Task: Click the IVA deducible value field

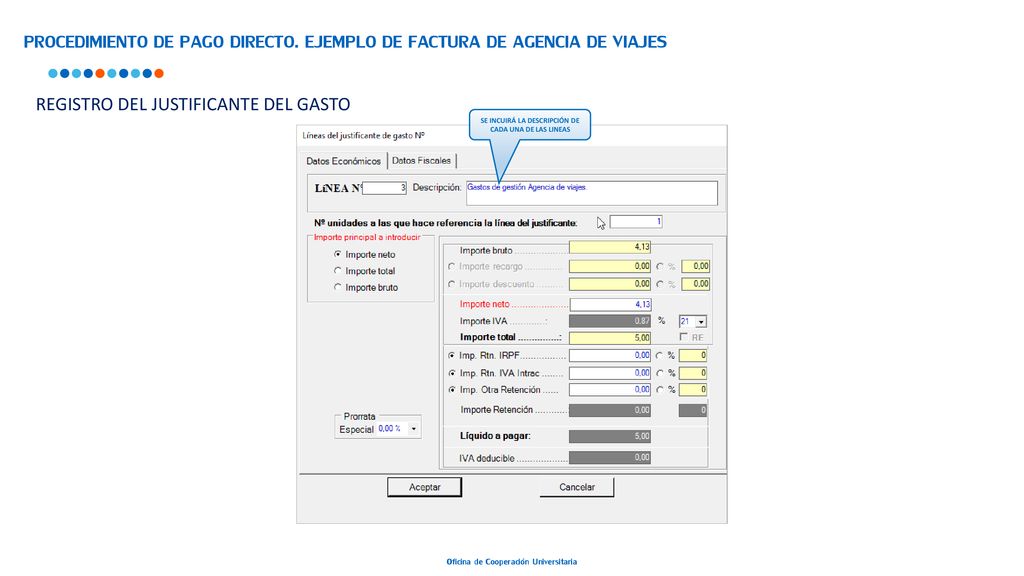Action: pyautogui.click(x=610, y=458)
